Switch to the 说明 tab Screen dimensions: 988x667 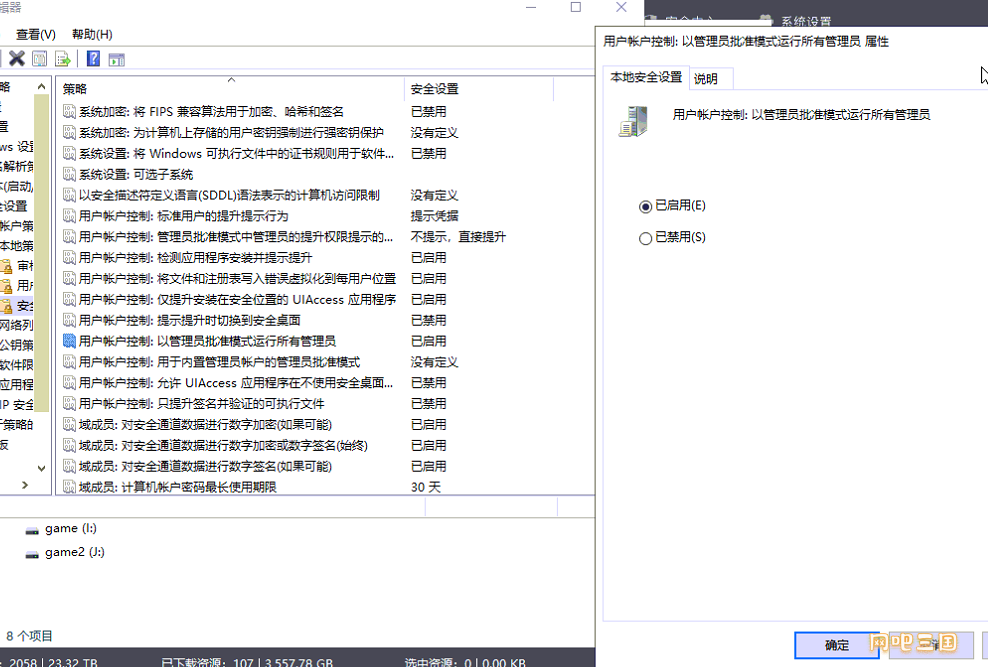pyautogui.click(x=706, y=78)
